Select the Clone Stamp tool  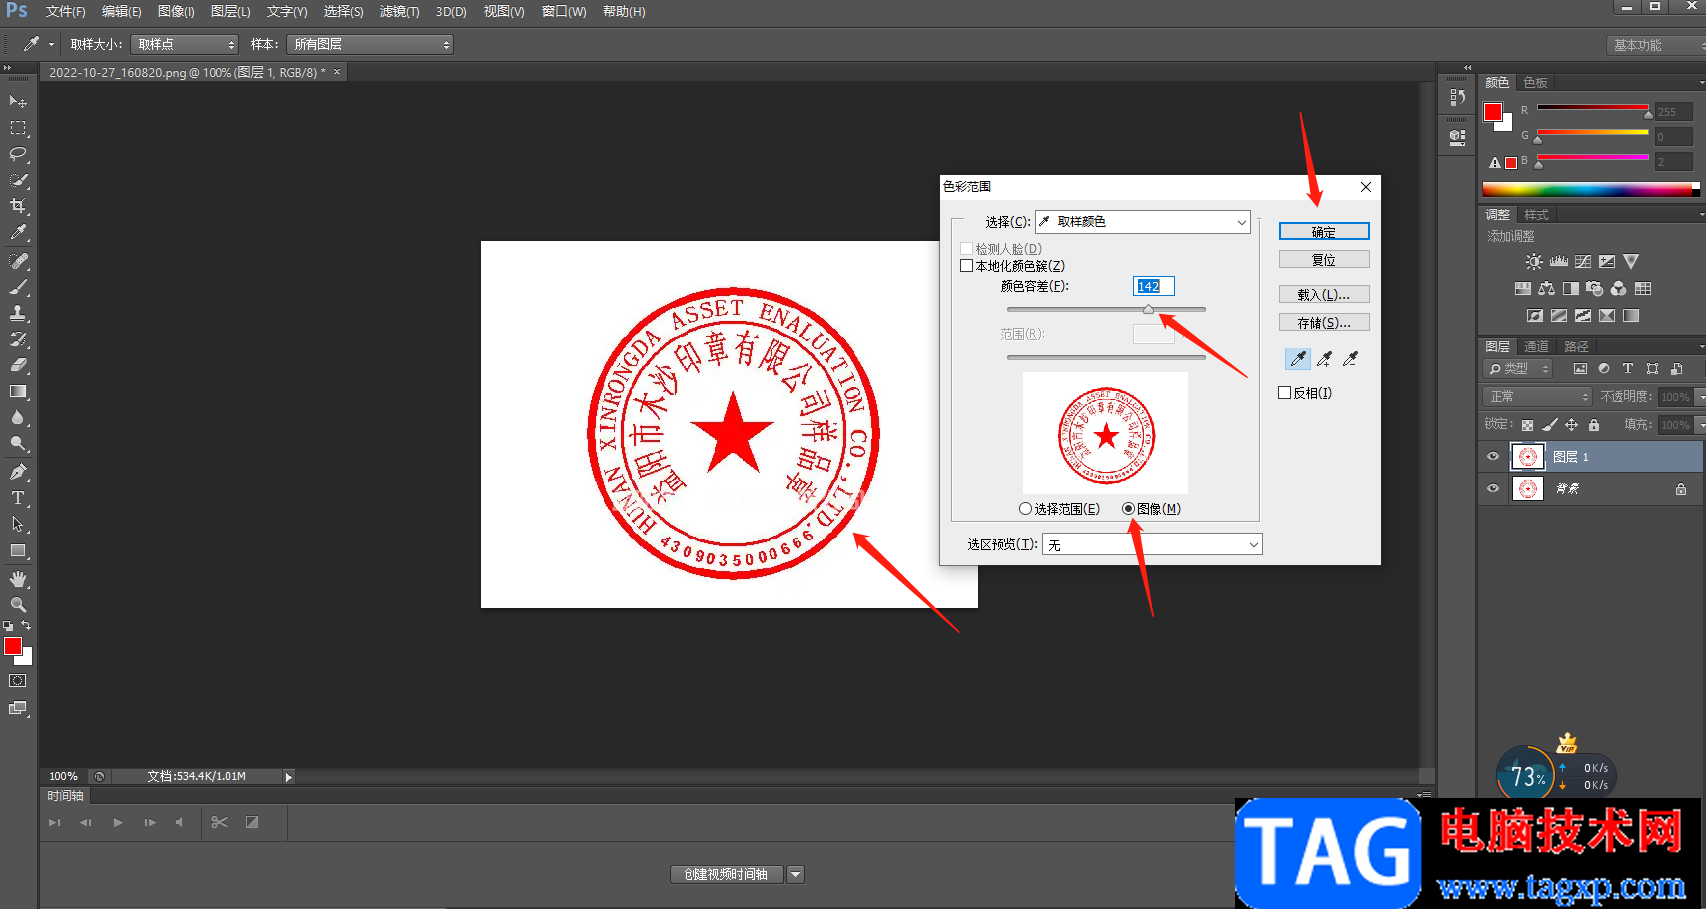pos(18,313)
